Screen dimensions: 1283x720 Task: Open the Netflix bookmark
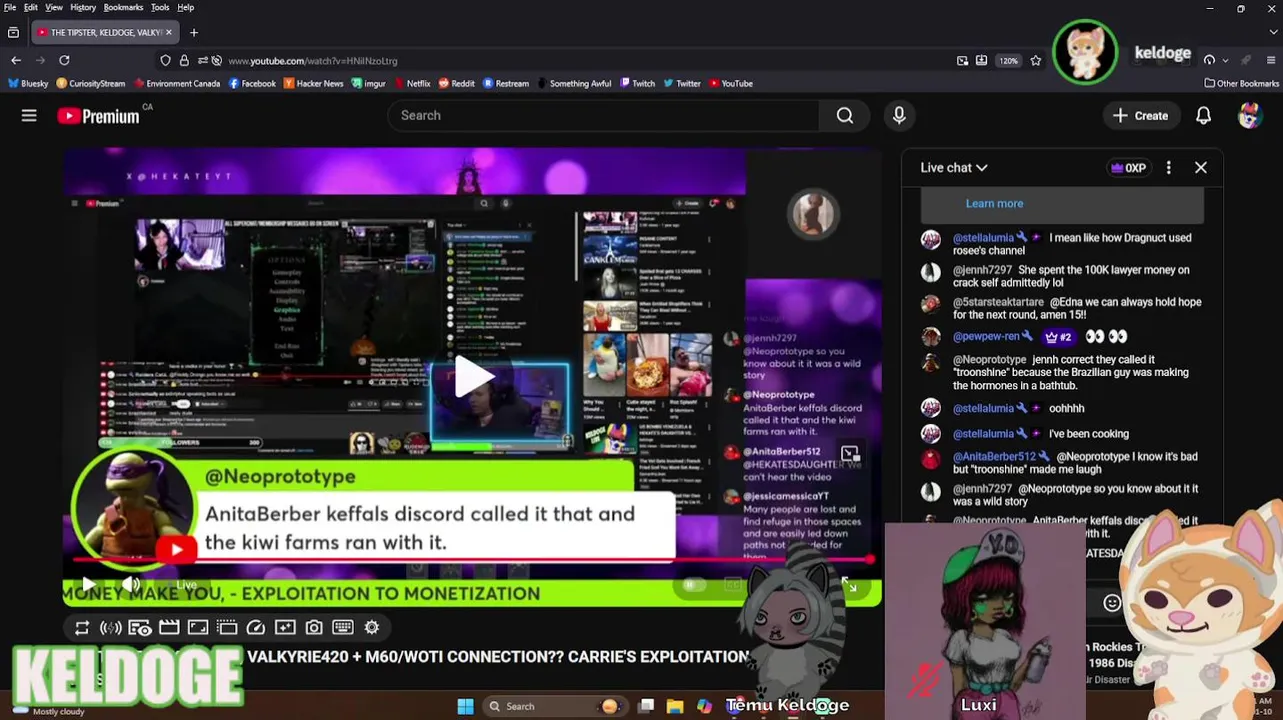tap(412, 84)
